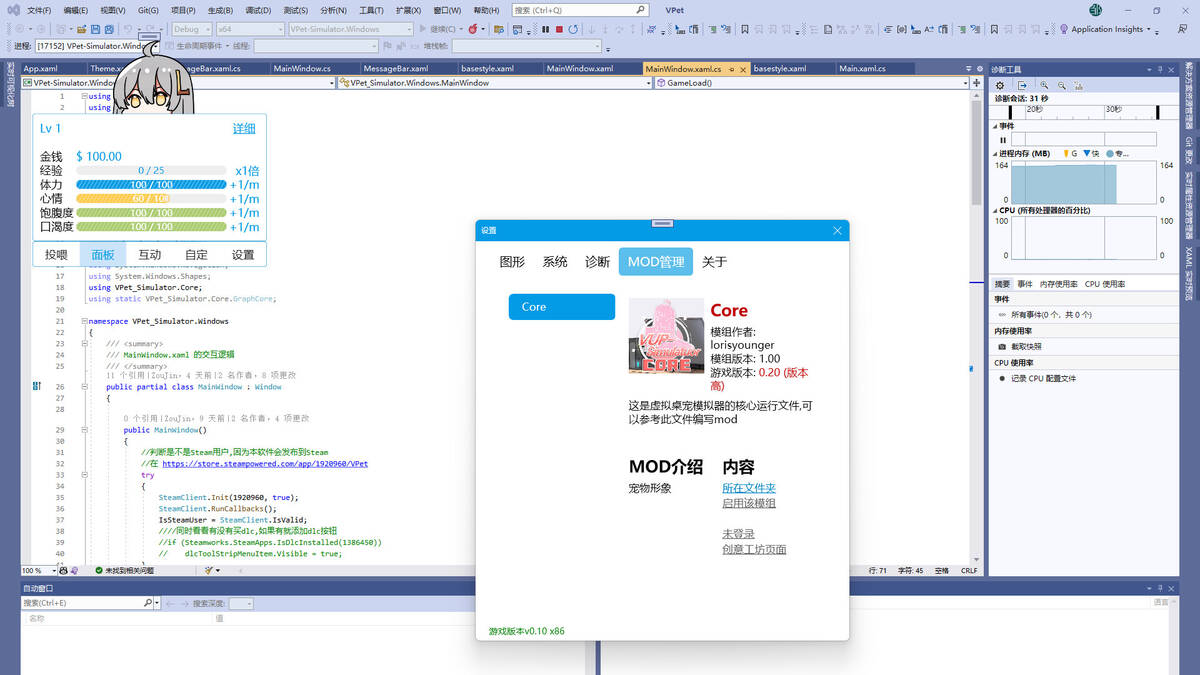
Task: Click the search magnifier in 自动窗口
Action: (x=148, y=603)
